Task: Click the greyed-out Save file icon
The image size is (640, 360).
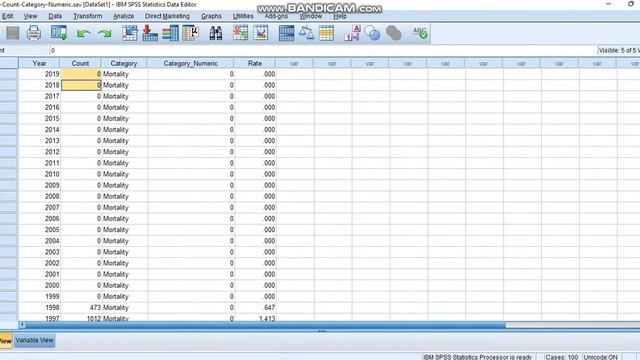Action: pos(13,33)
